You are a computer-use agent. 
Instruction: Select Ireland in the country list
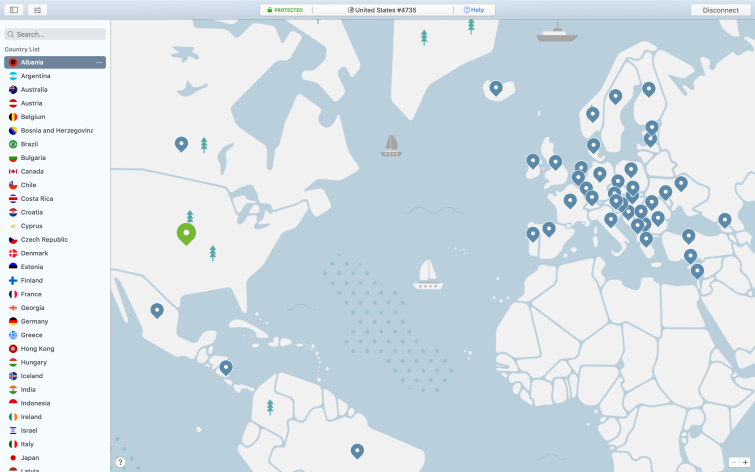click(55, 417)
